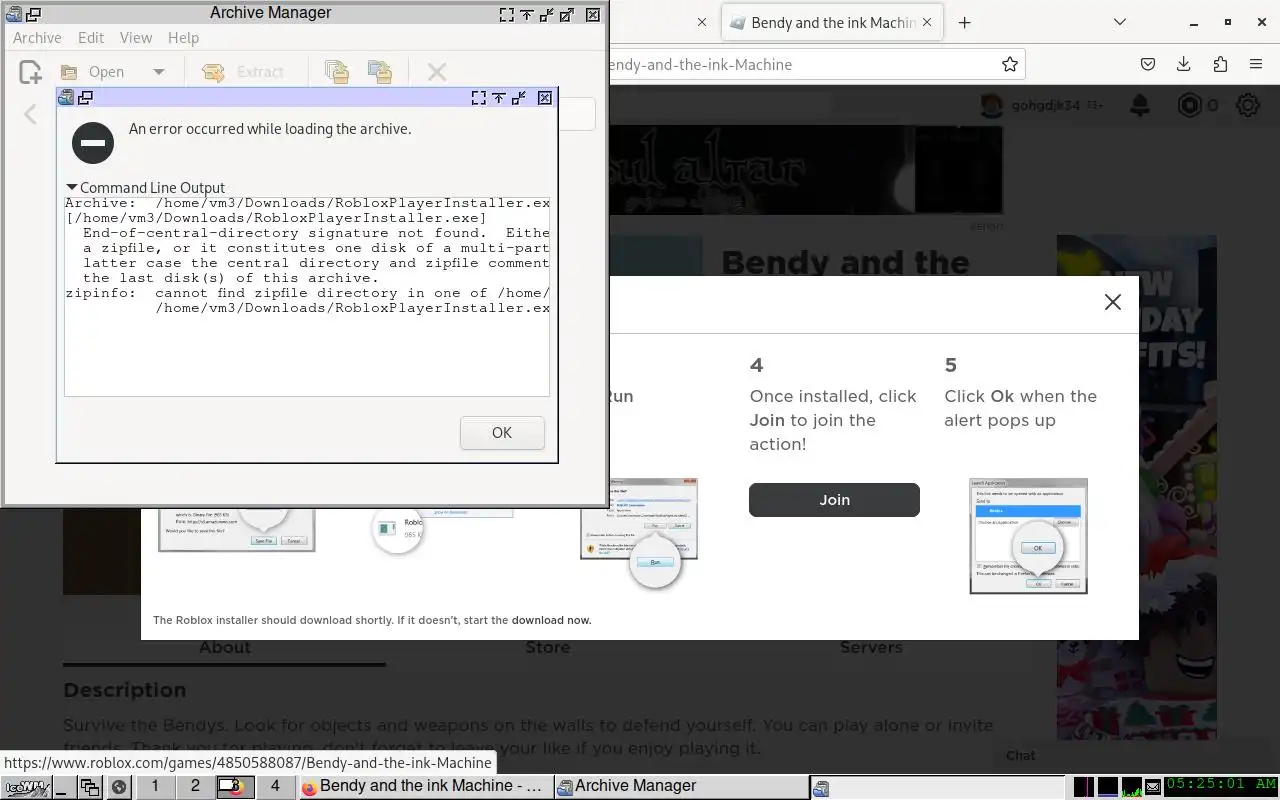Click the stop X icon in Archive Manager toolbar
The image size is (1280, 800).
437,72
